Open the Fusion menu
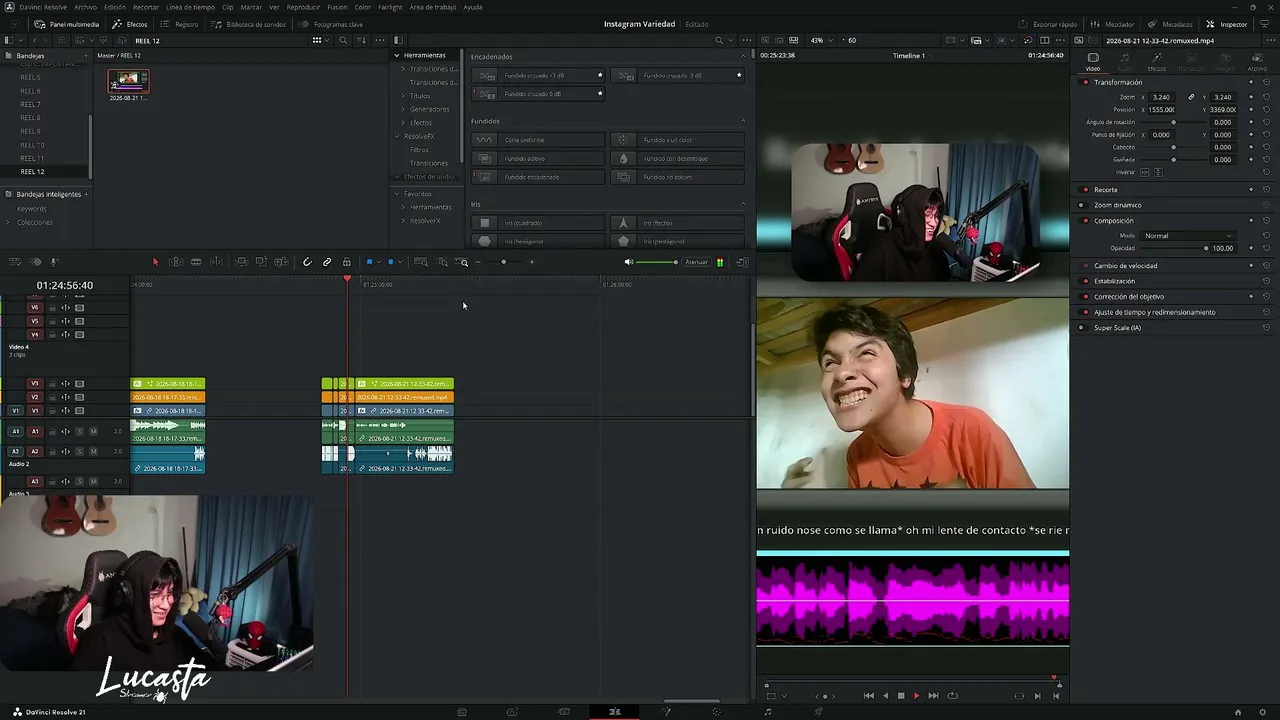Viewport: 1280px width, 720px height. (x=337, y=7)
